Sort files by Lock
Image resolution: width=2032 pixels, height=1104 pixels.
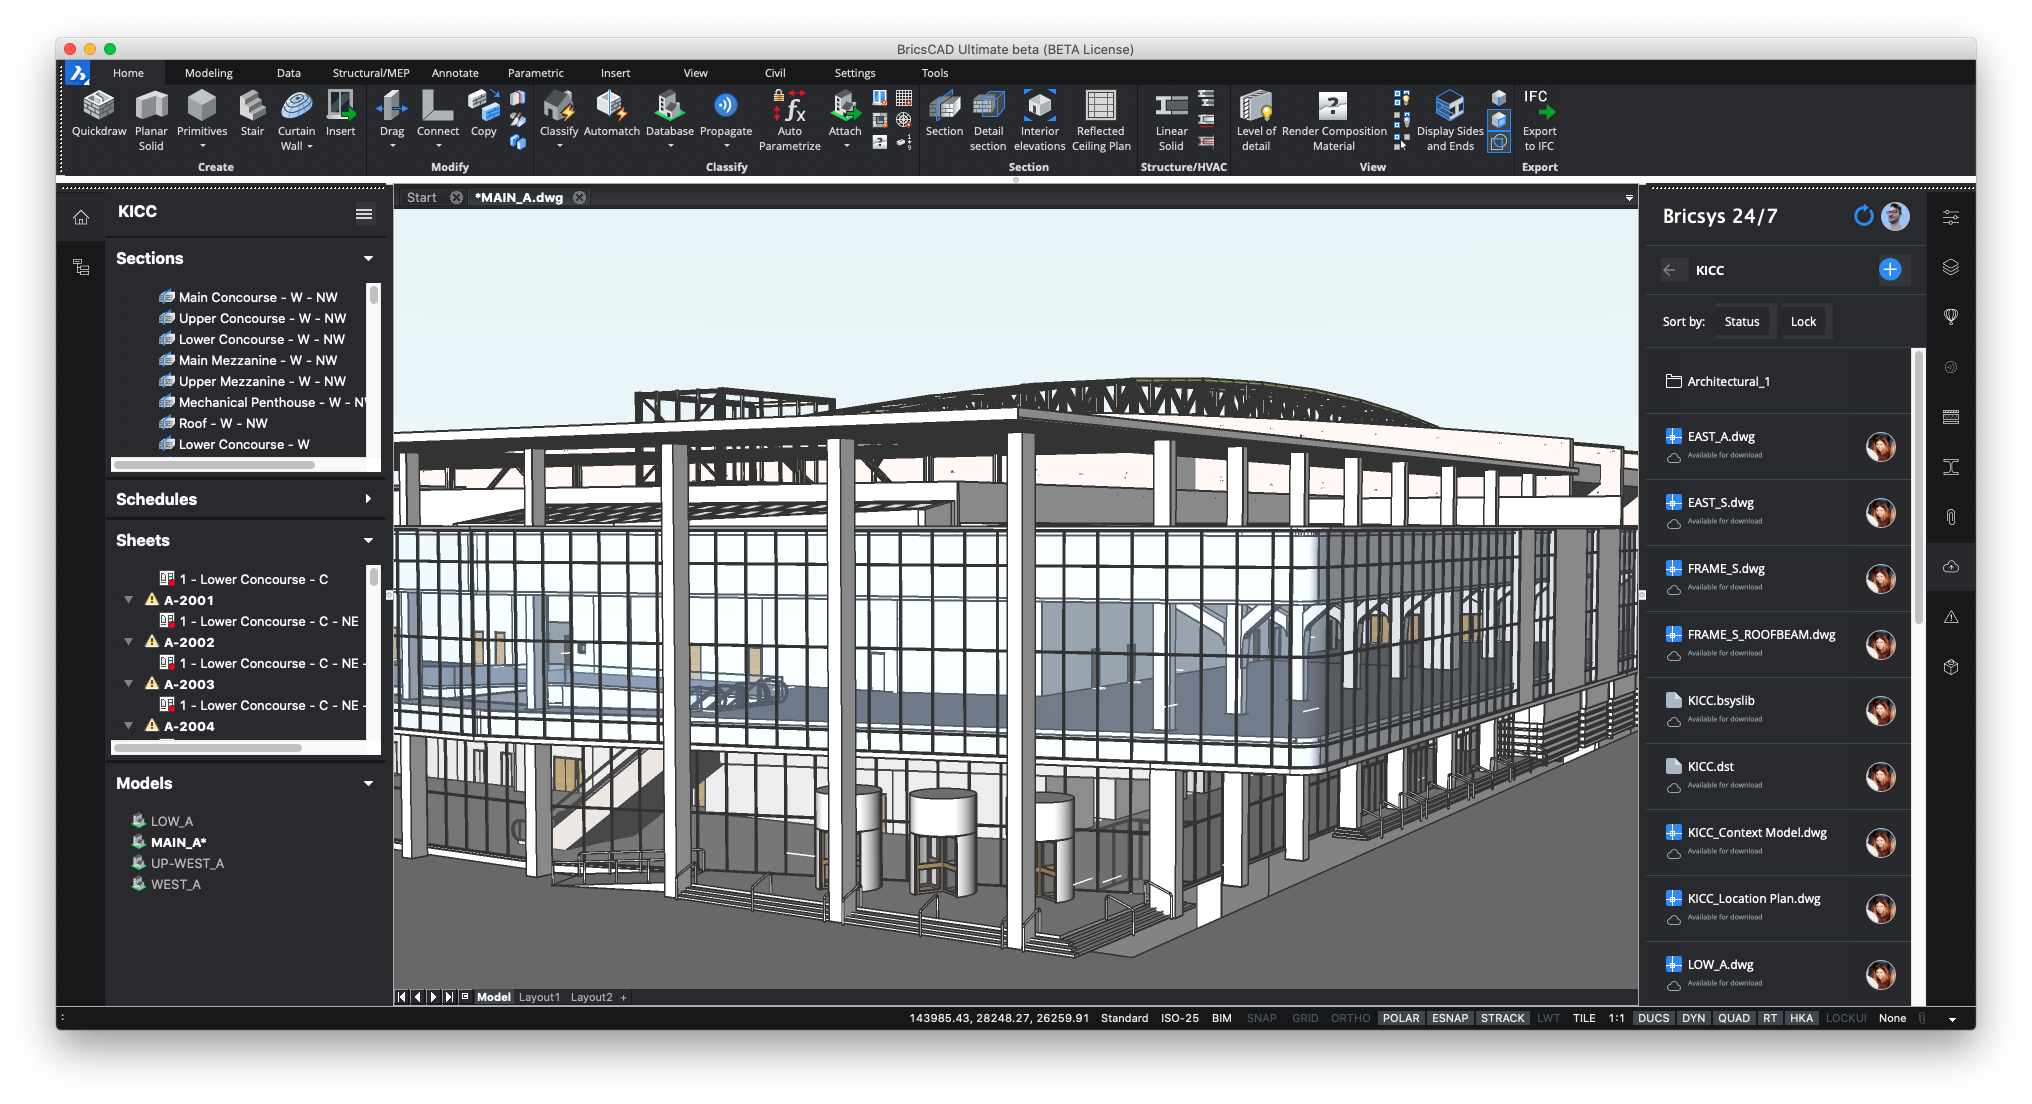[x=1803, y=322]
